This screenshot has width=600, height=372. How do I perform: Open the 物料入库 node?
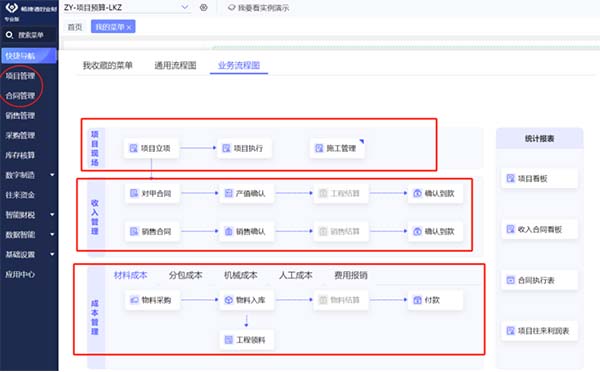click(x=246, y=300)
